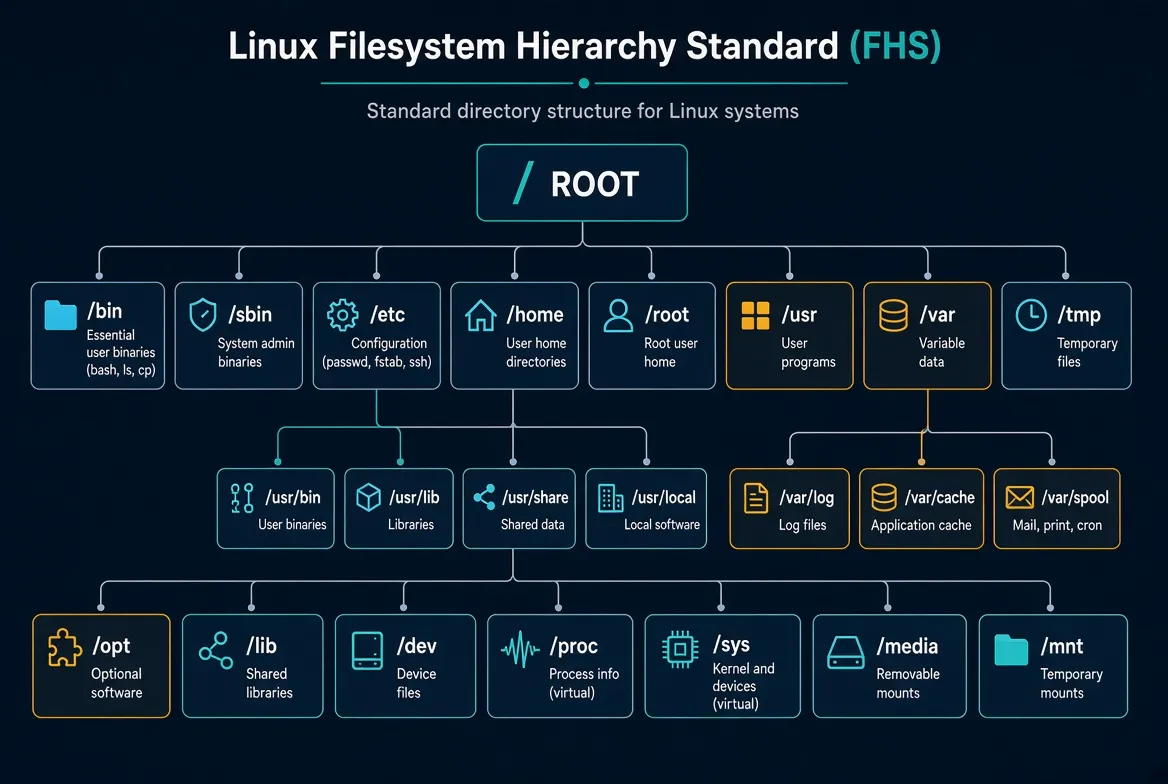Viewport: 1168px width, 784px height.
Task: Select the database icon beside /var/cache
Action: tap(884, 498)
